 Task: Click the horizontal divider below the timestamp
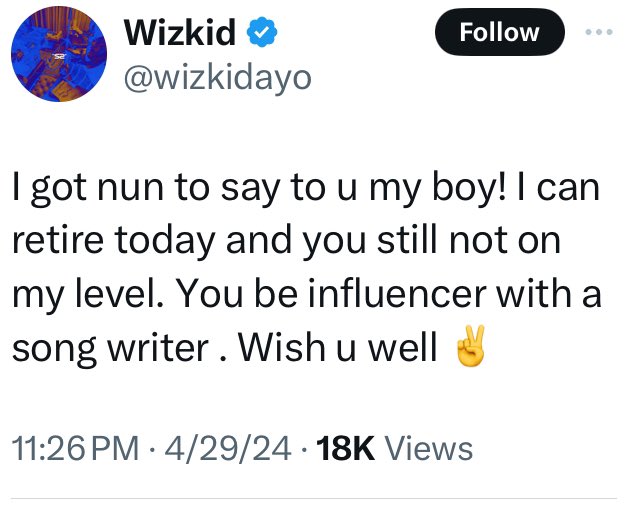click(313, 497)
